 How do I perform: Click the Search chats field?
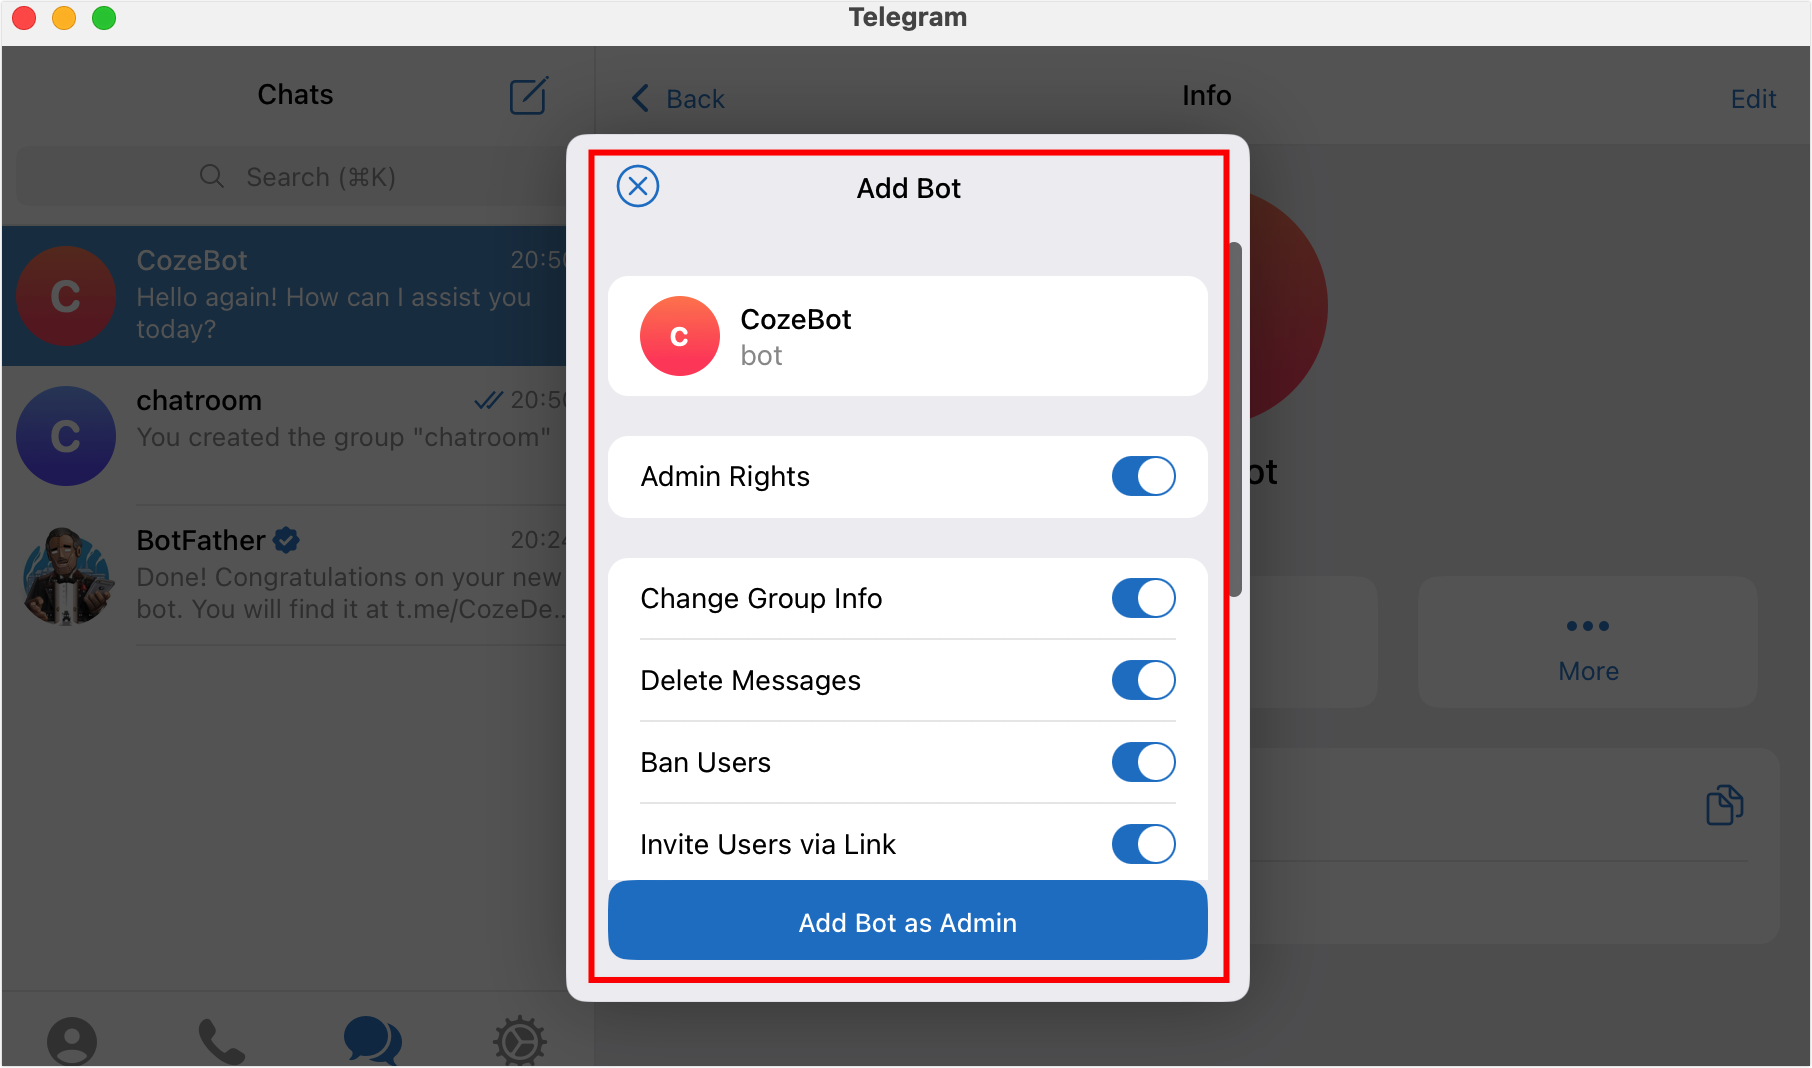tap(296, 177)
